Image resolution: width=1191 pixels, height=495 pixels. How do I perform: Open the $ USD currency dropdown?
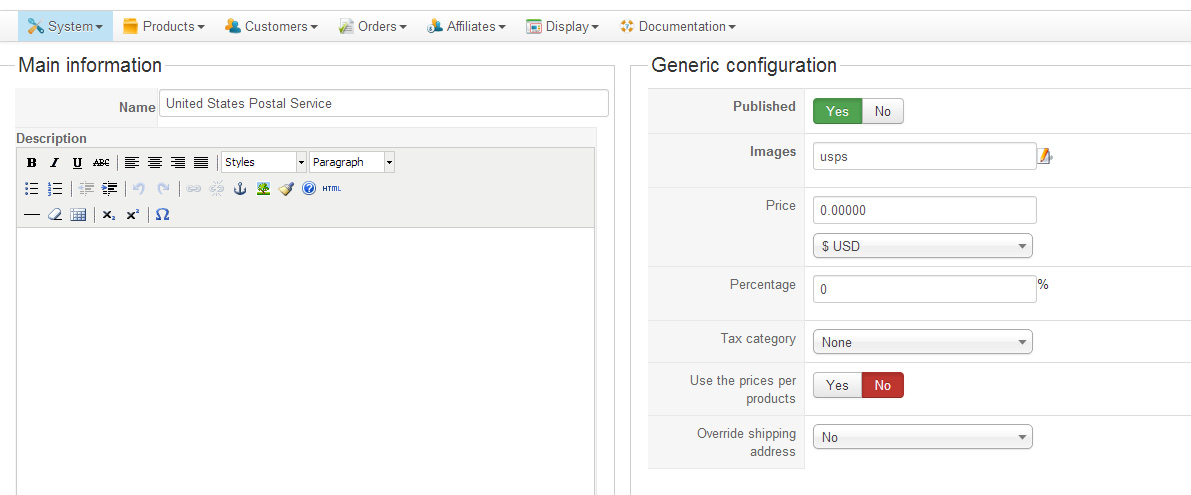coord(922,246)
